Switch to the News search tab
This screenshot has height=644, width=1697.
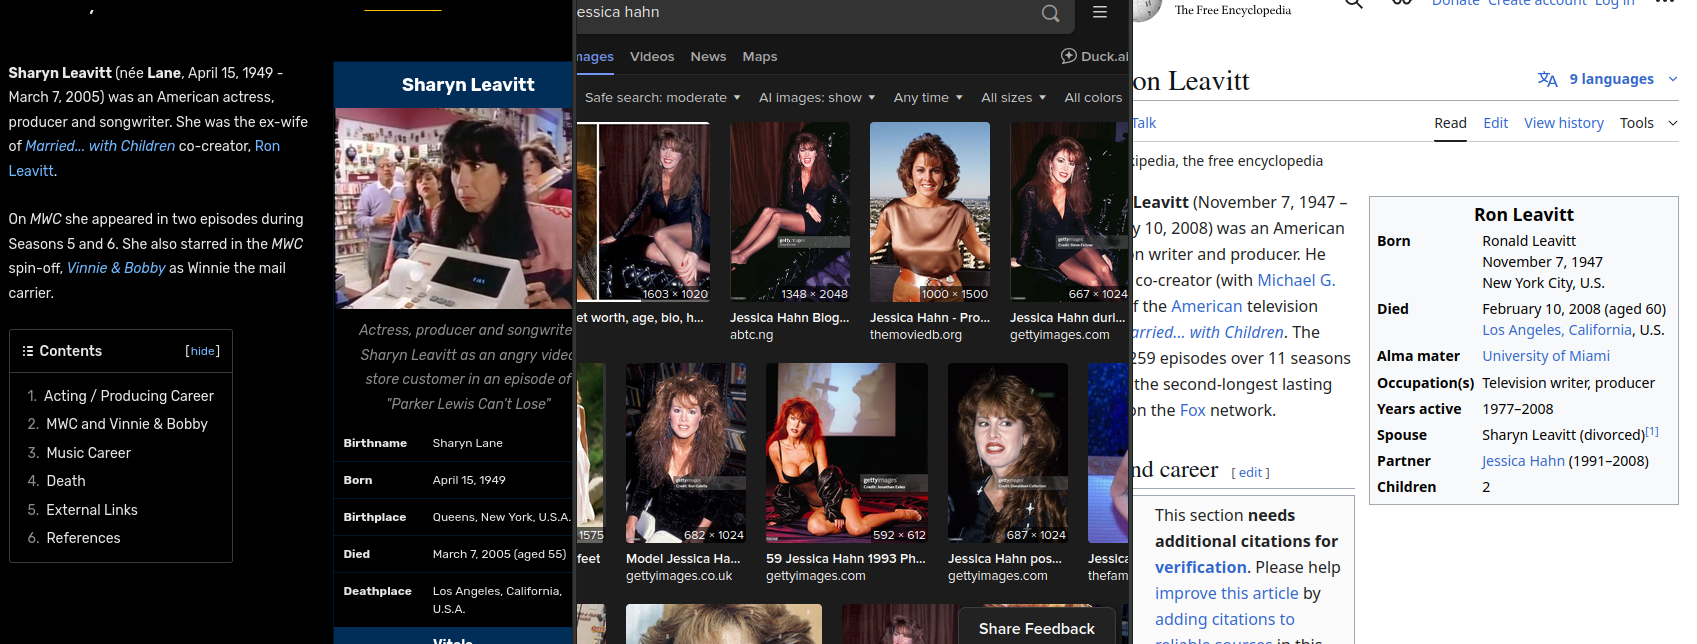pos(708,56)
